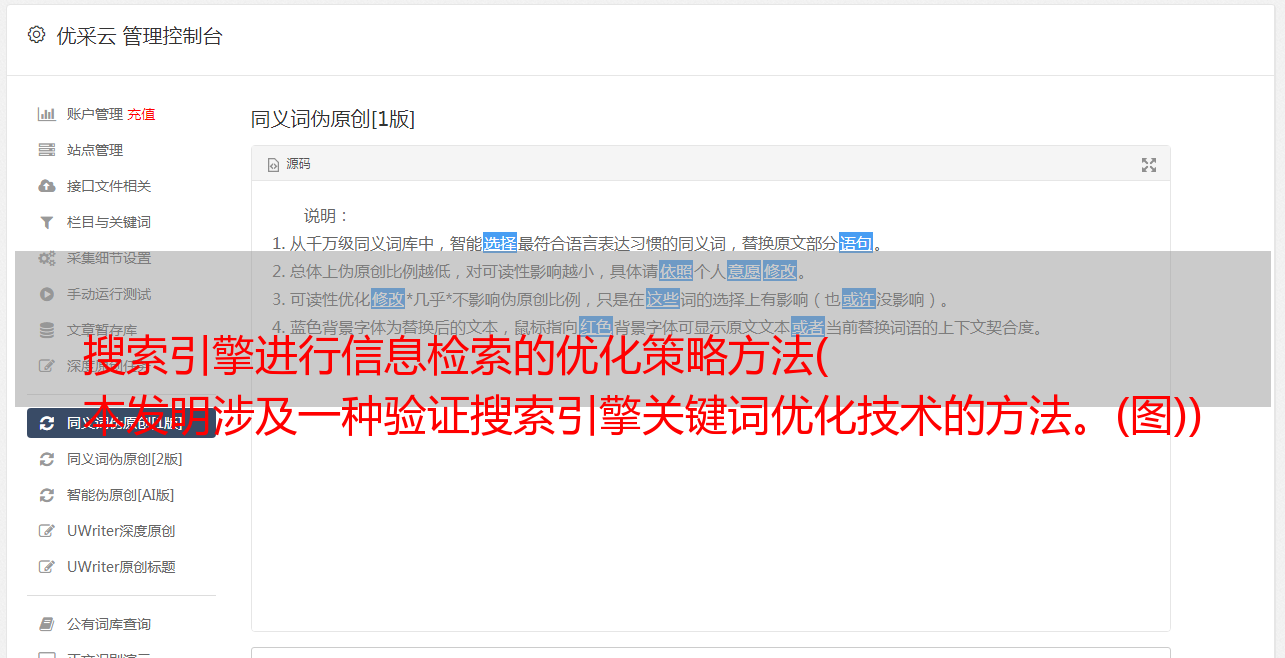The height and width of the screenshot is (658, 1285).
Task: Click the 优采云 管理控制台 header title
Action: [139, 36]
